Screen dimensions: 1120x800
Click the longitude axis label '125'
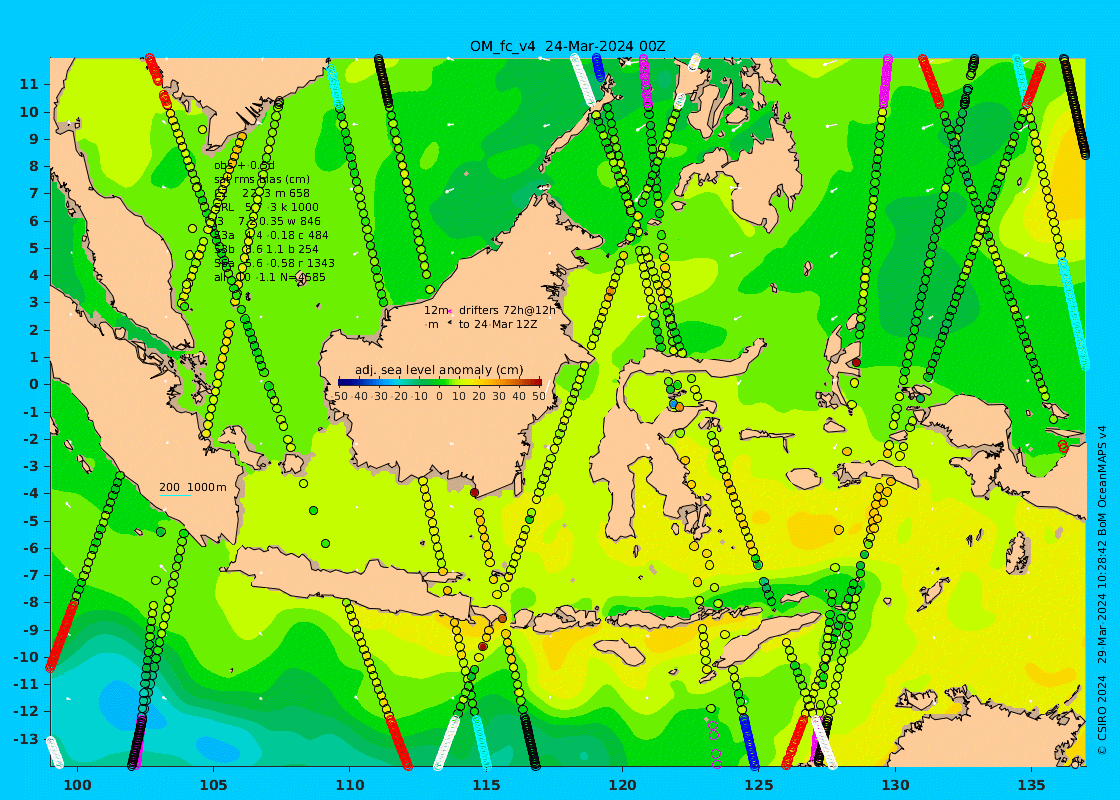click(x=759, y=786)
